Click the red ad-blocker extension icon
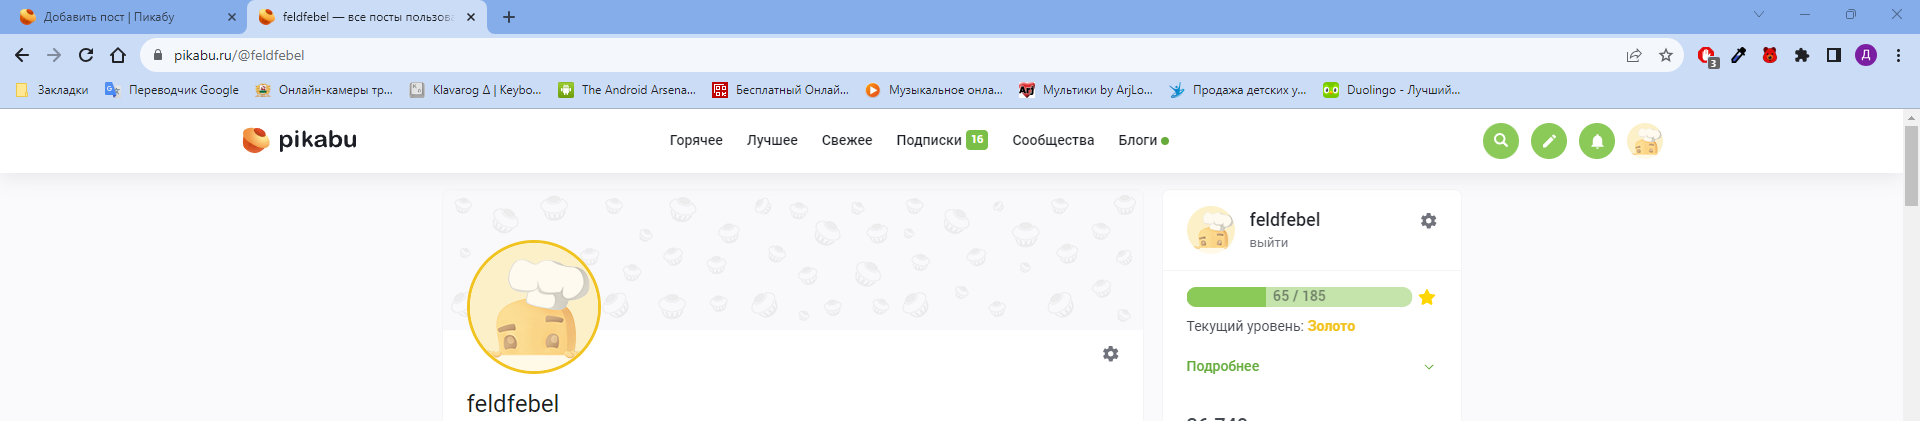The width and height of the screenshot is (1920, 421). point(1707,56)
